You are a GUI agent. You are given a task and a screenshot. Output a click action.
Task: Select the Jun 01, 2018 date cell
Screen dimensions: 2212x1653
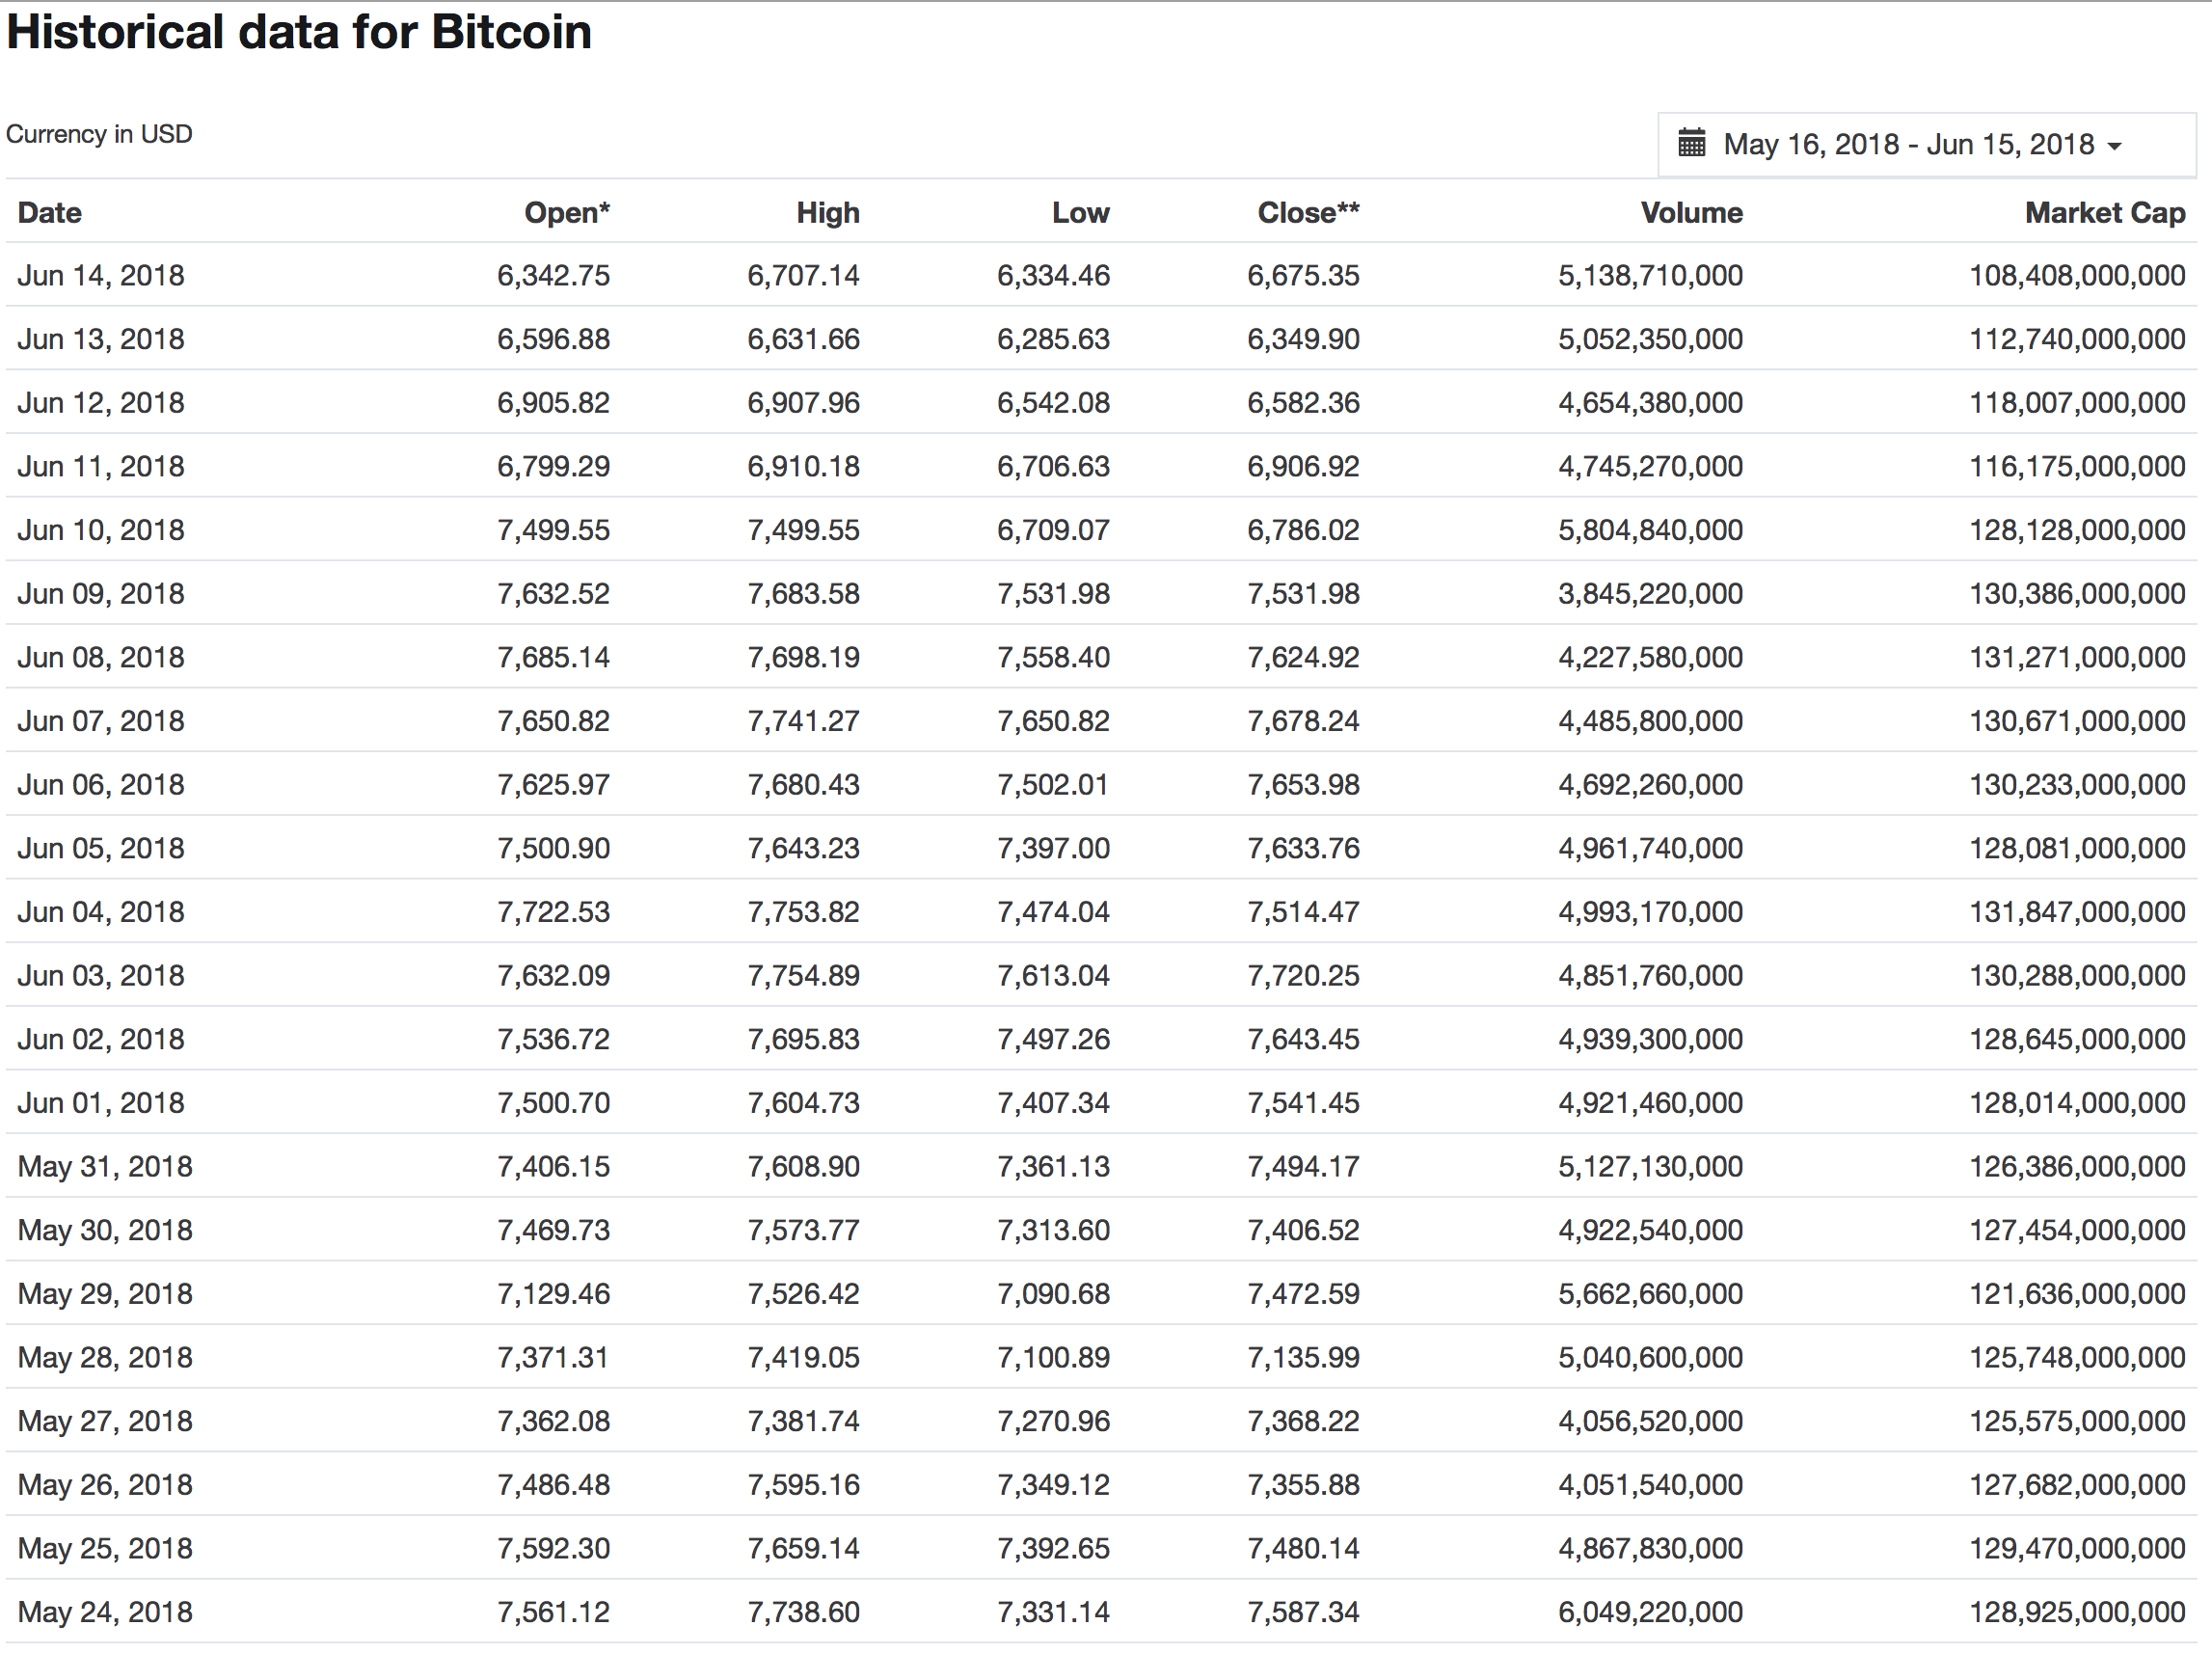(101, 1103)
